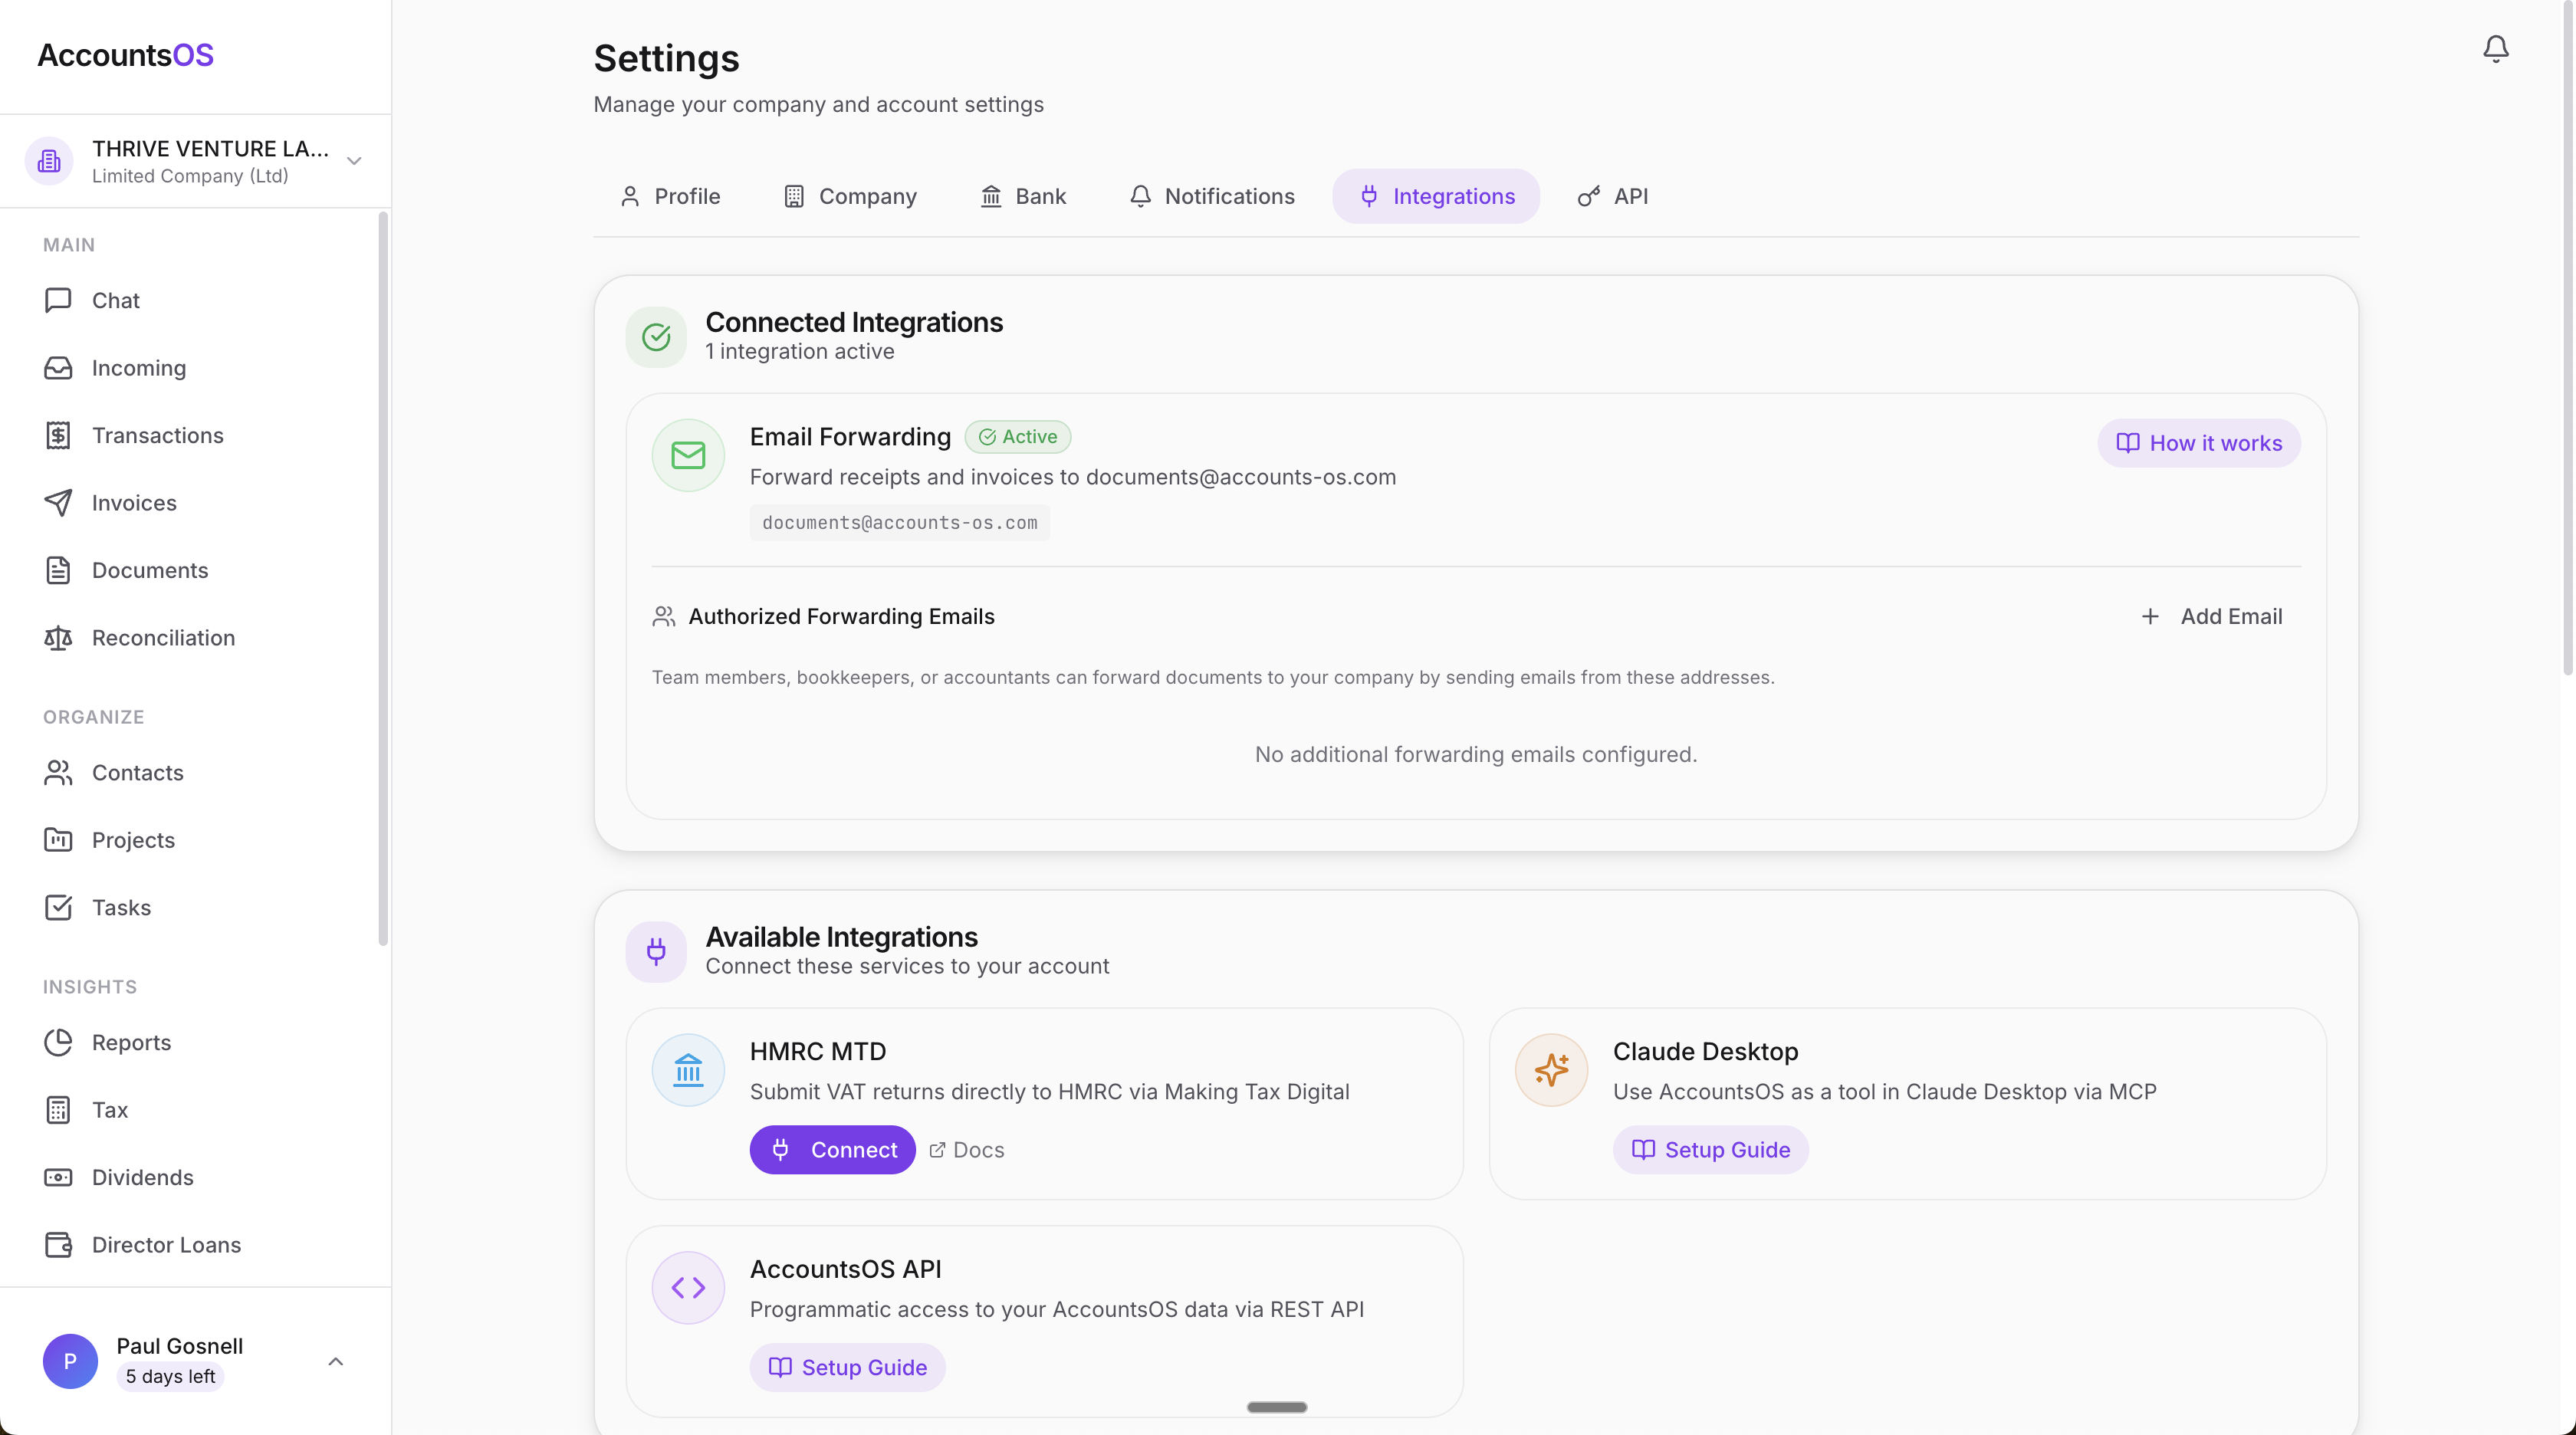Click the Invoices paper-plane icon
The image size is (2576, 1435).
click(58, 503)
